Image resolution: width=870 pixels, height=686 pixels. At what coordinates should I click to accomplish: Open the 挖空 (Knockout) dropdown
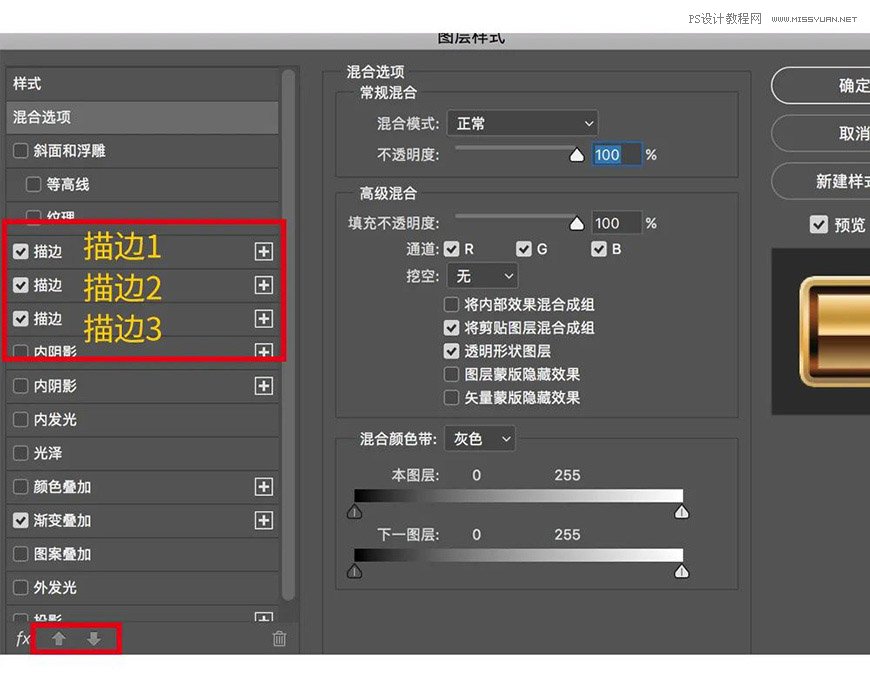[x=482, y=275]
